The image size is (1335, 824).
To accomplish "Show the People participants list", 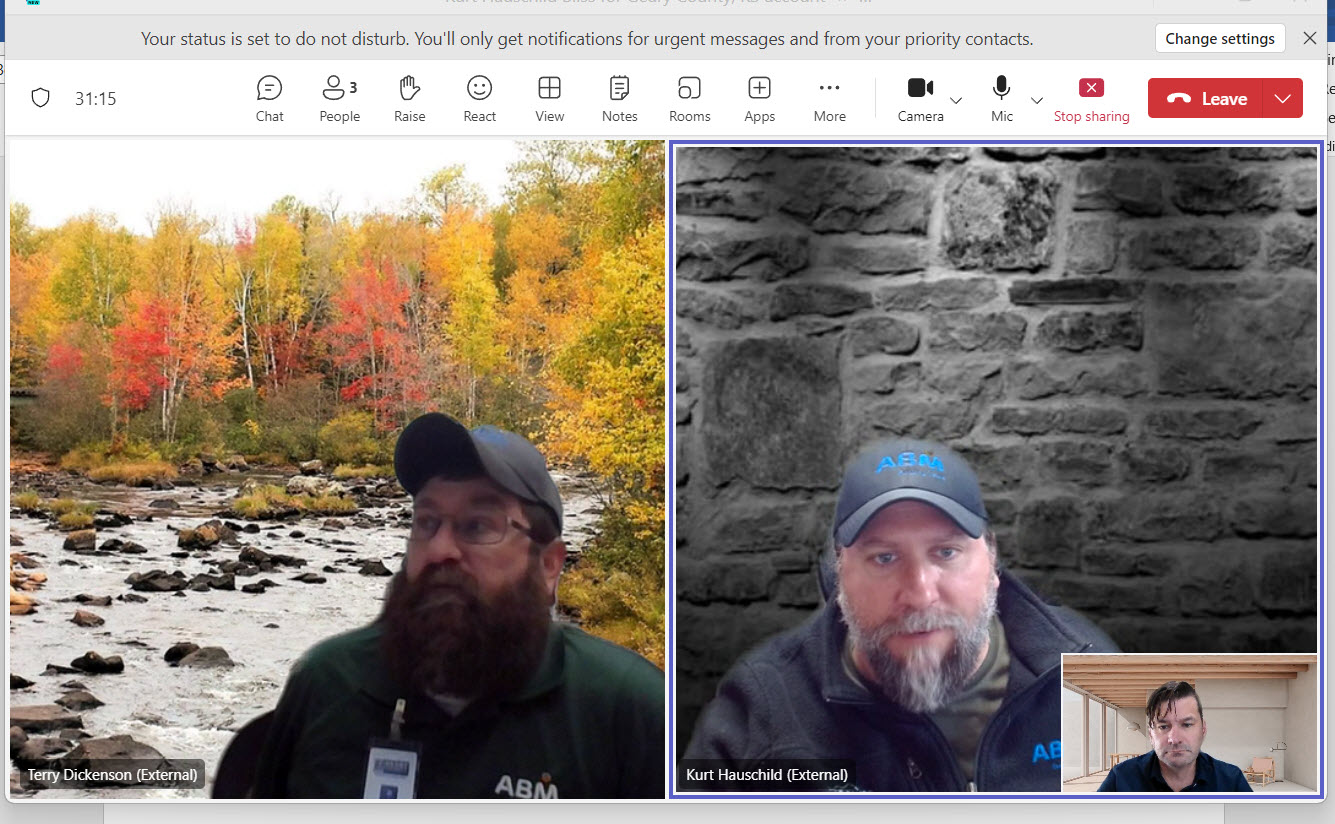I will coord(339,99).
